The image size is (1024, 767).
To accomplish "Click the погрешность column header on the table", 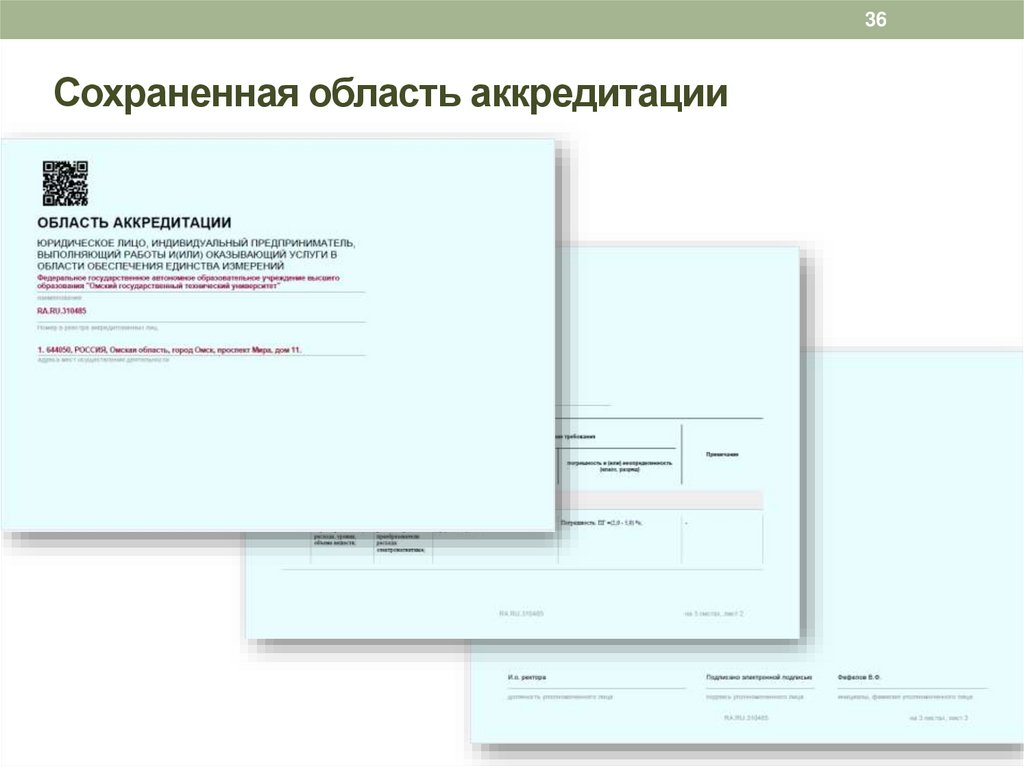I will [620, 466].
